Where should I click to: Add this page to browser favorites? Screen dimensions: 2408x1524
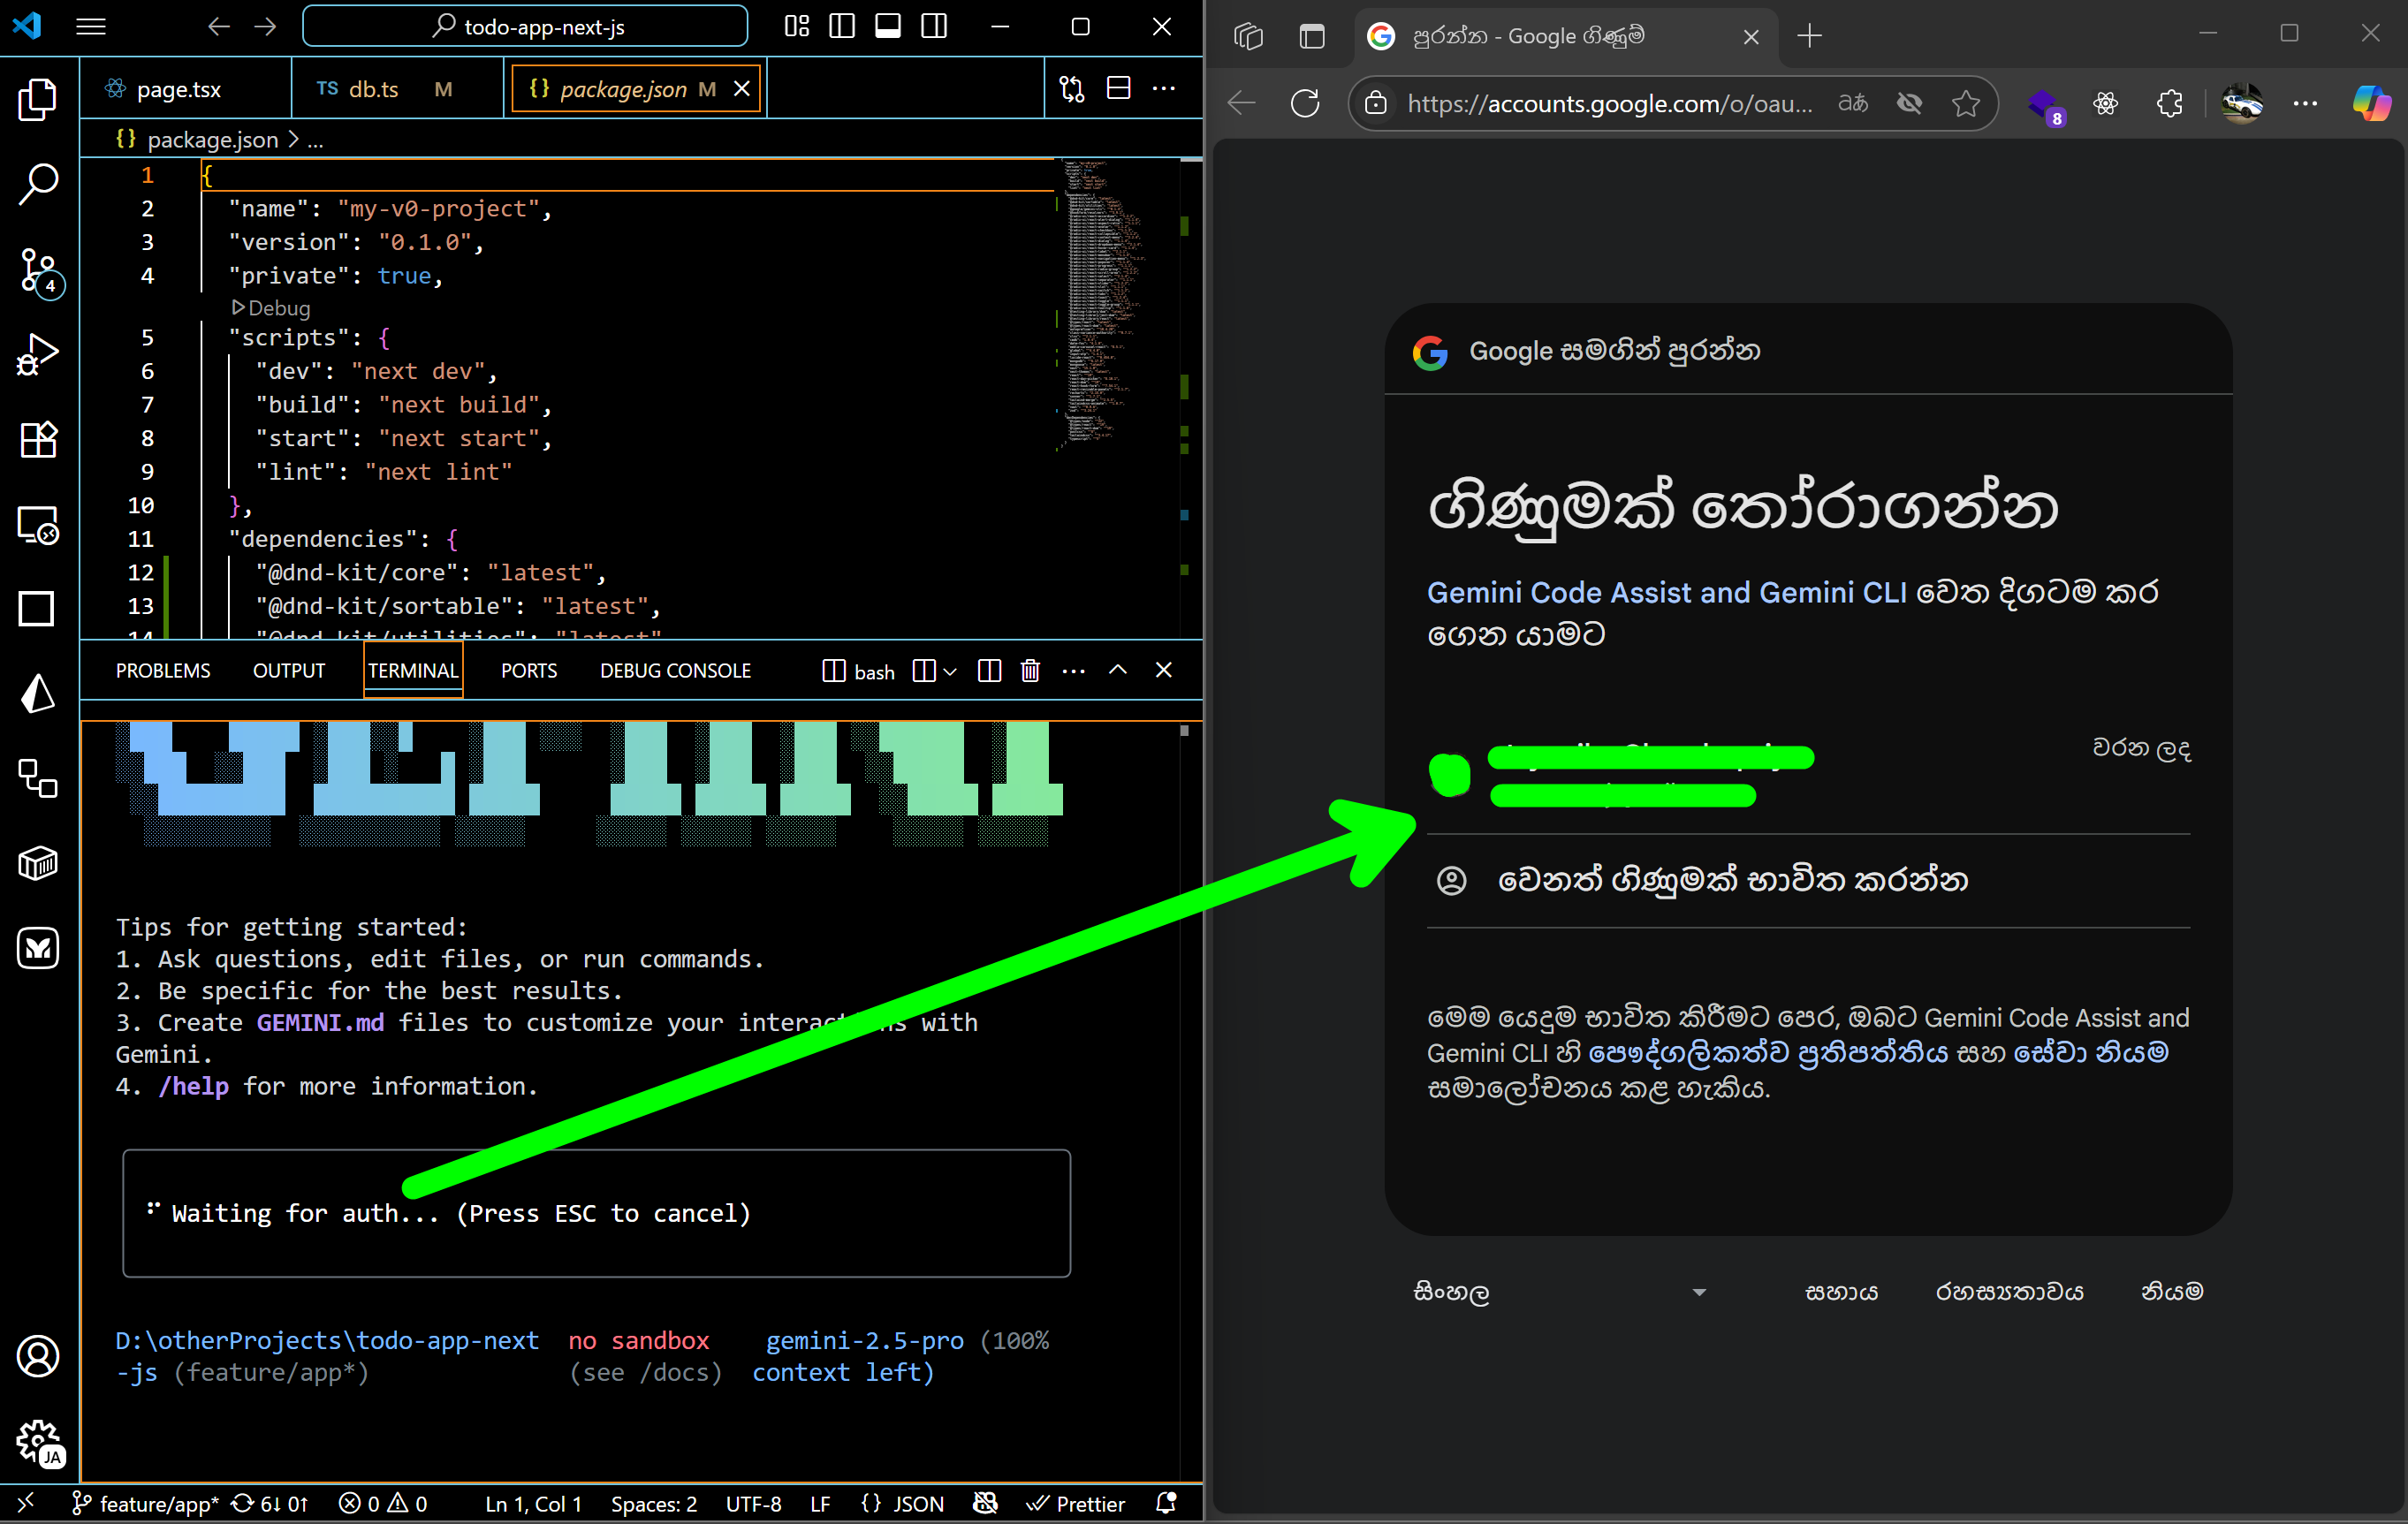point(1966,103)
